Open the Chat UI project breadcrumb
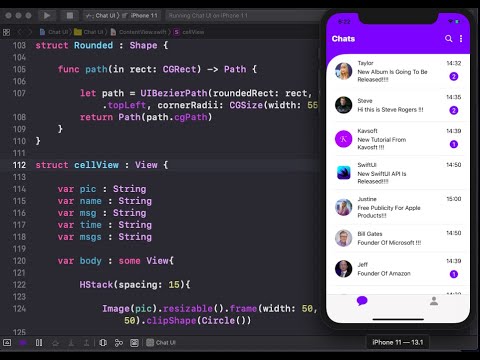Image resolution: width=480 pixels, height=360 pixels. click(x=54, y=32)
